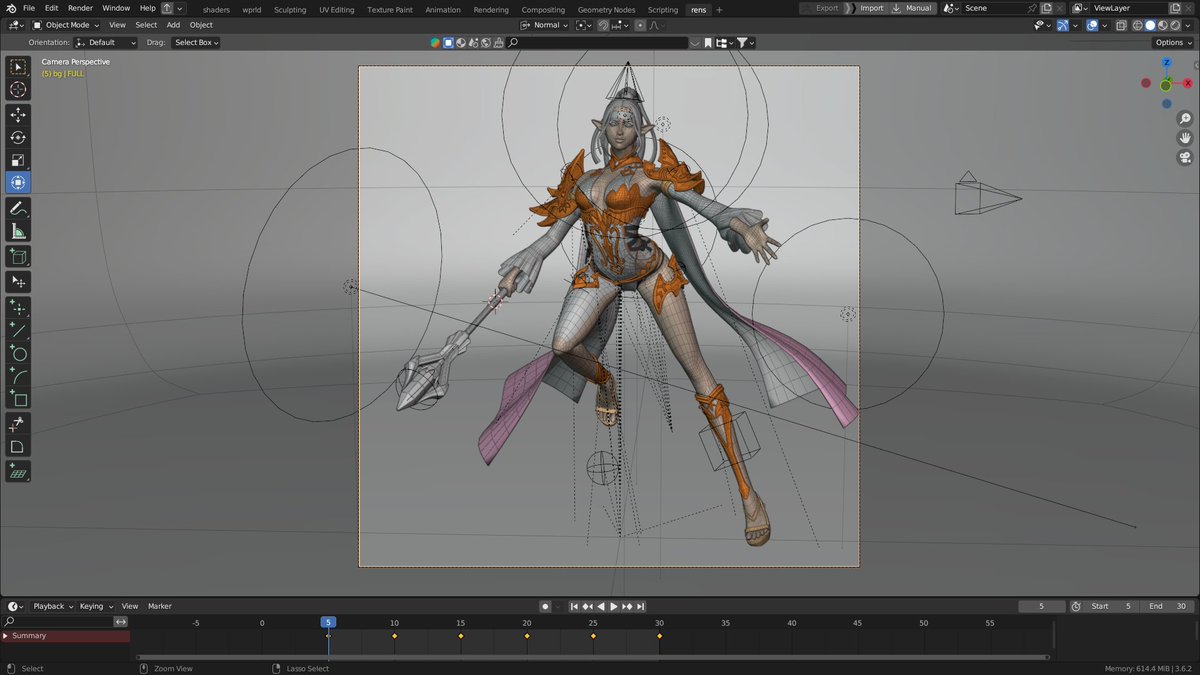Toggle viewport overlays button
This screenshot has width=1200, height=675.
click(1092, 25)
